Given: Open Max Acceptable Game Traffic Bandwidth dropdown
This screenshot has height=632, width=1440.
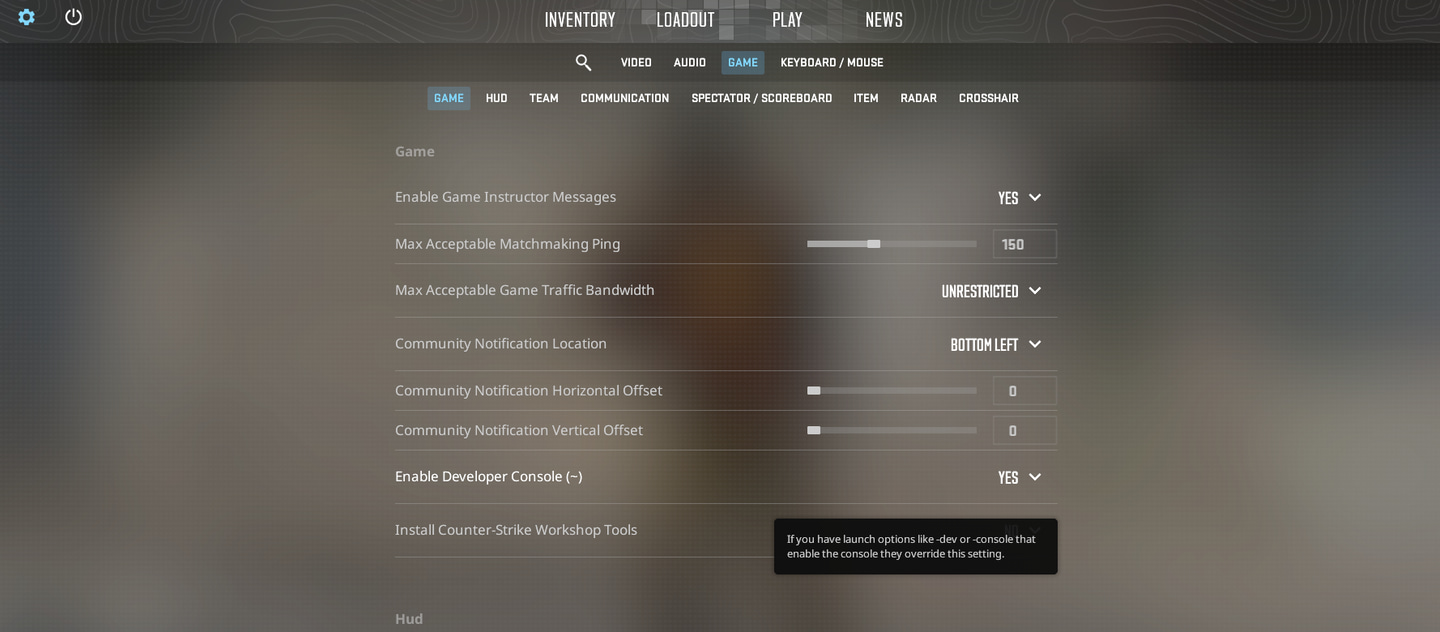Looking at the screenshot, I should [991, 291].
